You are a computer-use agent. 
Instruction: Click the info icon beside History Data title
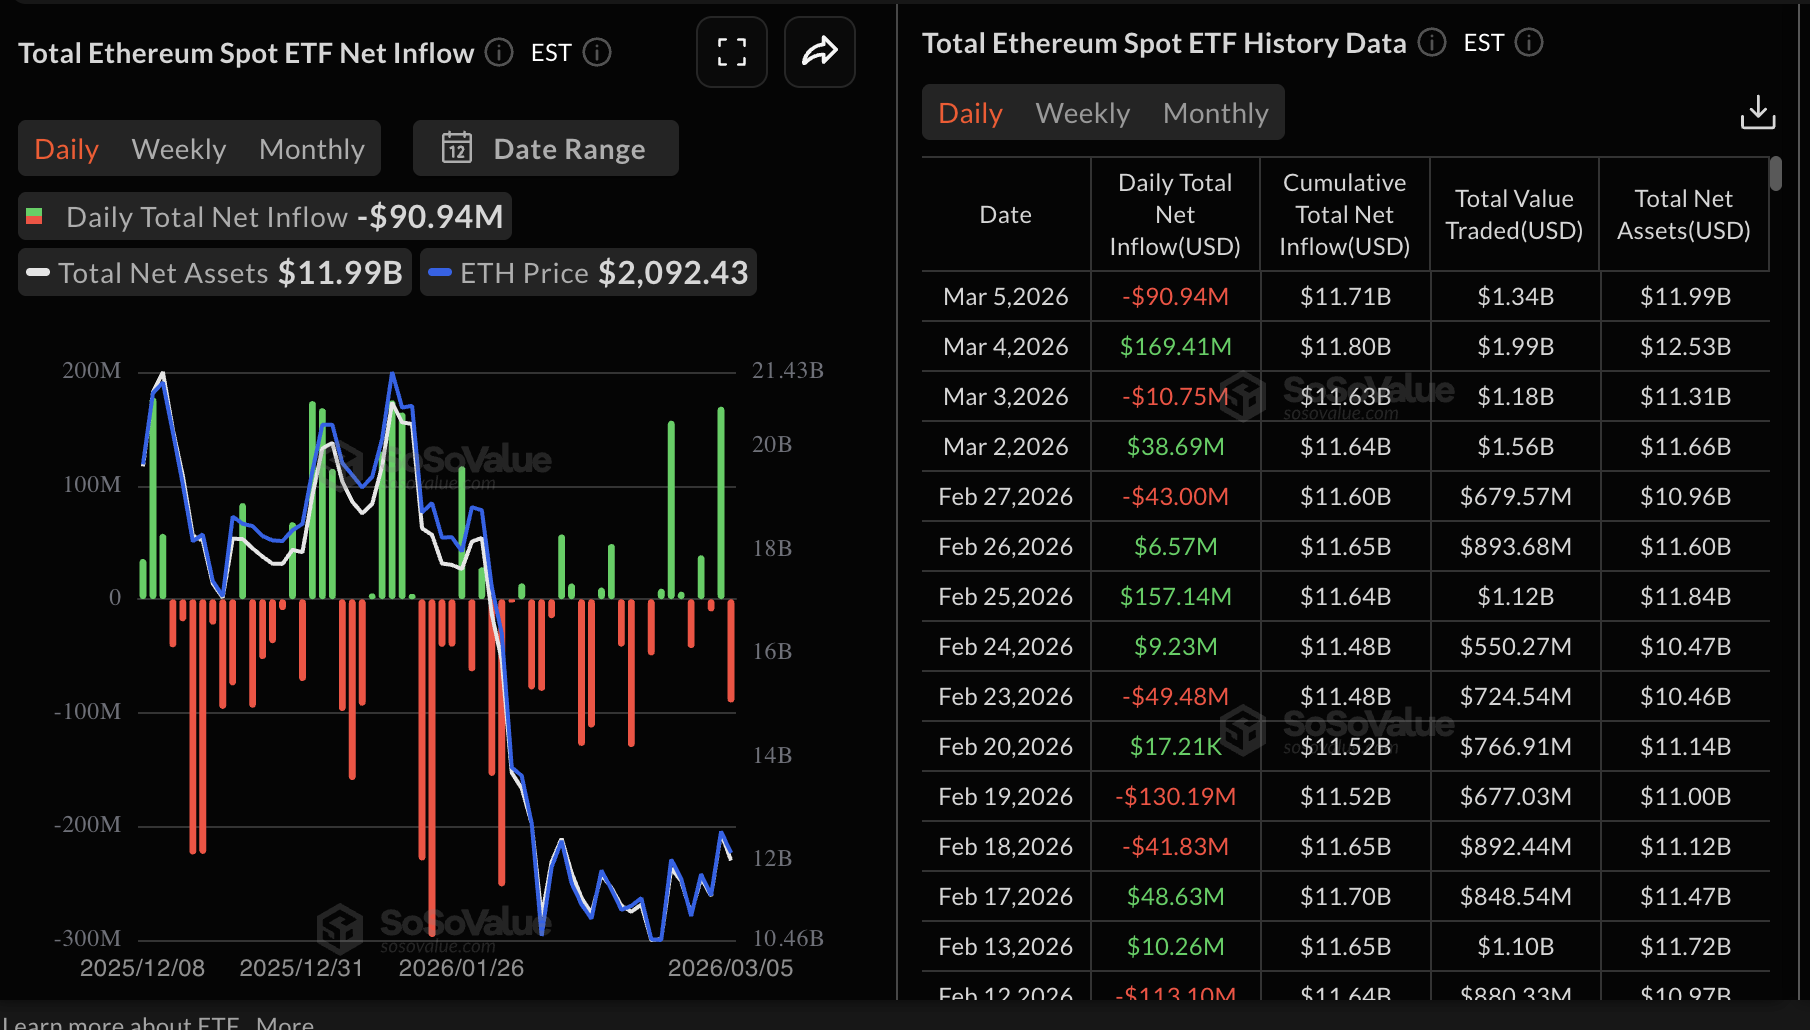point(1432,42)
